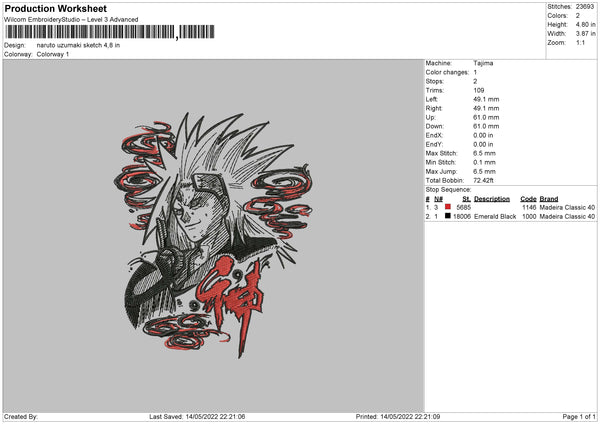The image size is (600, 424).
Task: Select the Trims value "109"
Action: (479, 90)
